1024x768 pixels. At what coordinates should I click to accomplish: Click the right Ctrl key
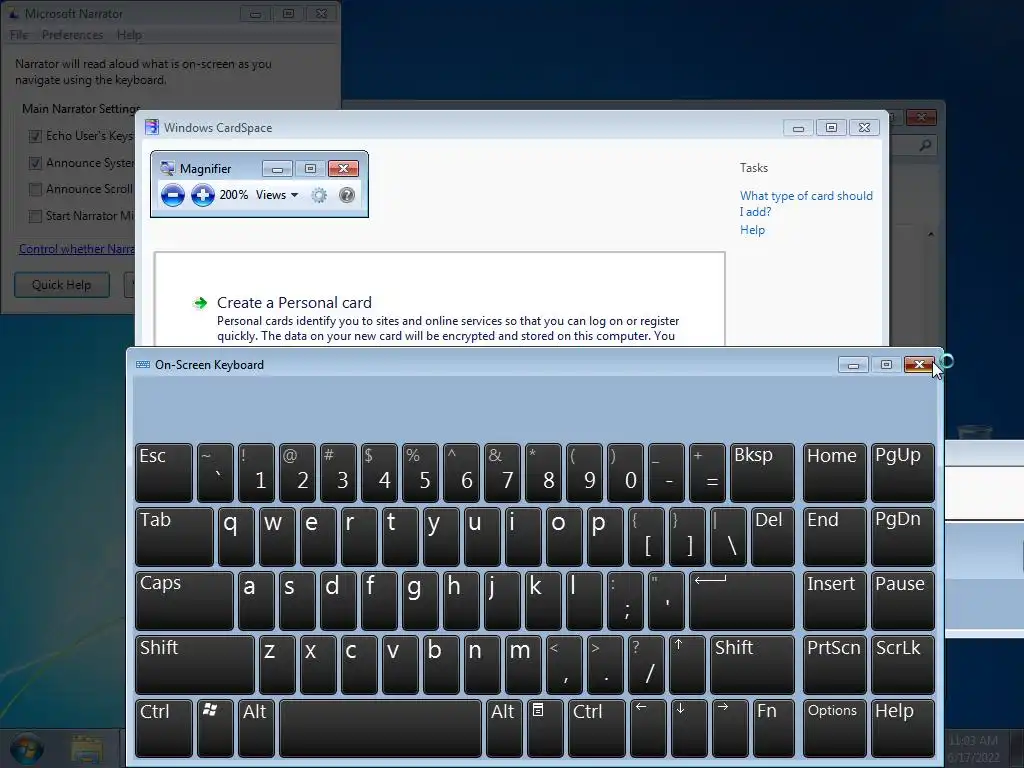[597, 728]
